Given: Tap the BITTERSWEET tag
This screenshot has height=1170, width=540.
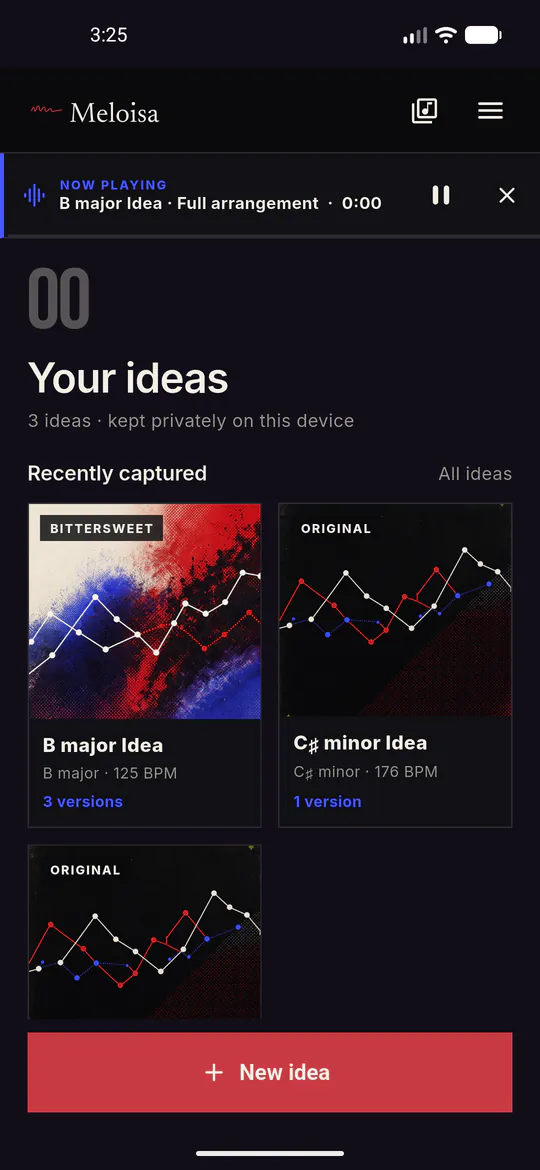Looking at the screenshot, I should point(101,528).
